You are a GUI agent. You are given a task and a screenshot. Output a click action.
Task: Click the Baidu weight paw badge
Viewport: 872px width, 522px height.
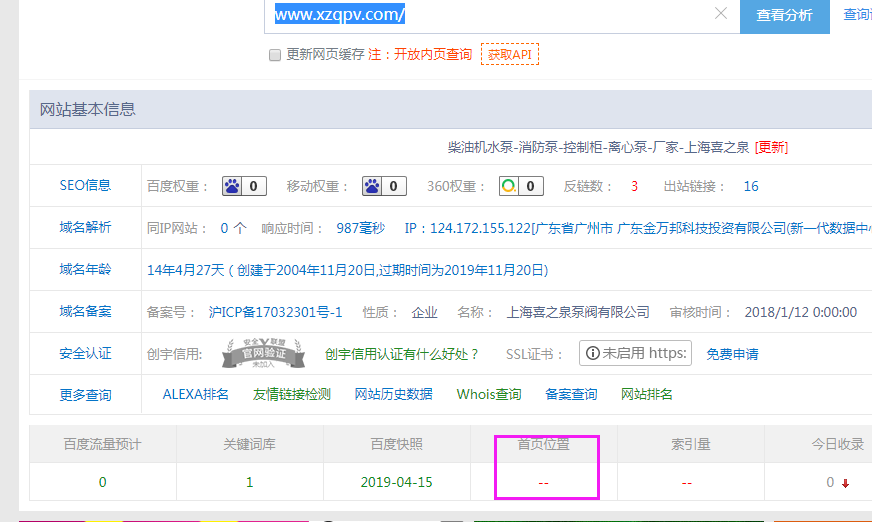(x=244, y=186)
